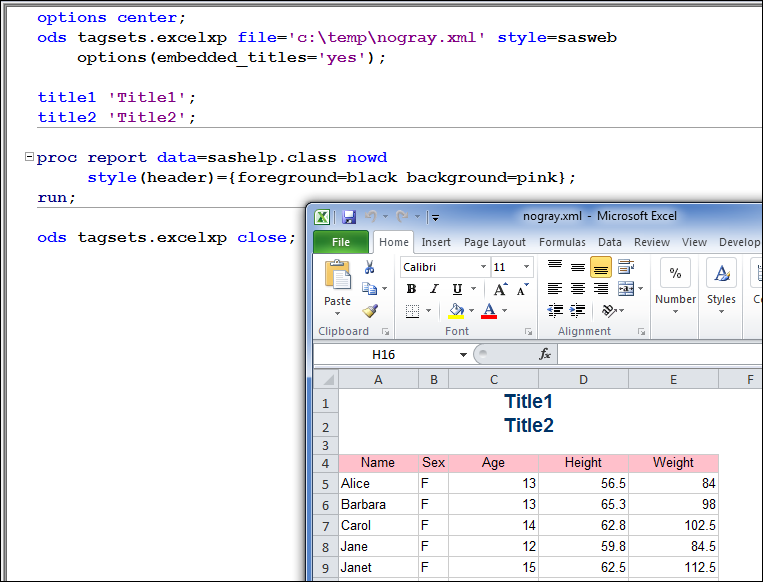The width and height of the screenshot is (763, 582).
Task: Toggle Bold formatting
Action: point(411,289)
